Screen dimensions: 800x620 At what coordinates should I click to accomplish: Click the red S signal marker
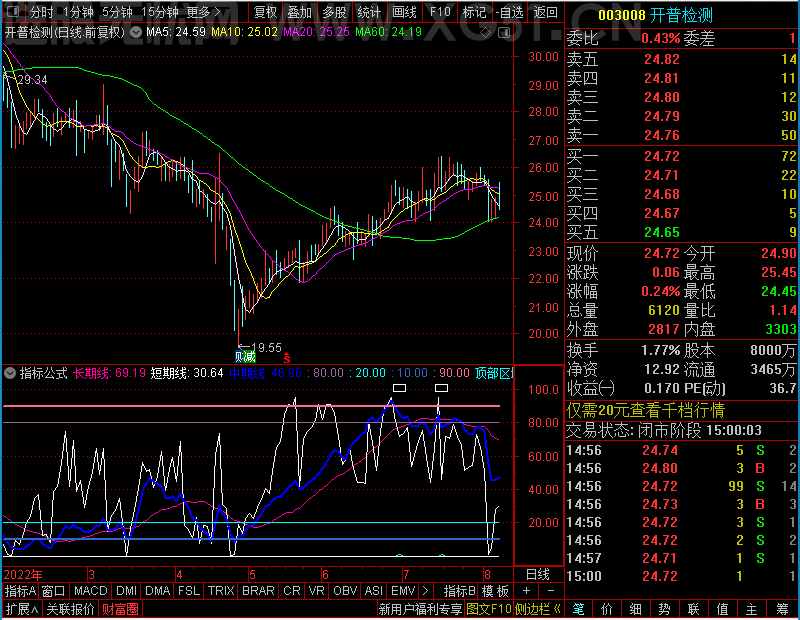pyautogui.click(x=287, y=358)
